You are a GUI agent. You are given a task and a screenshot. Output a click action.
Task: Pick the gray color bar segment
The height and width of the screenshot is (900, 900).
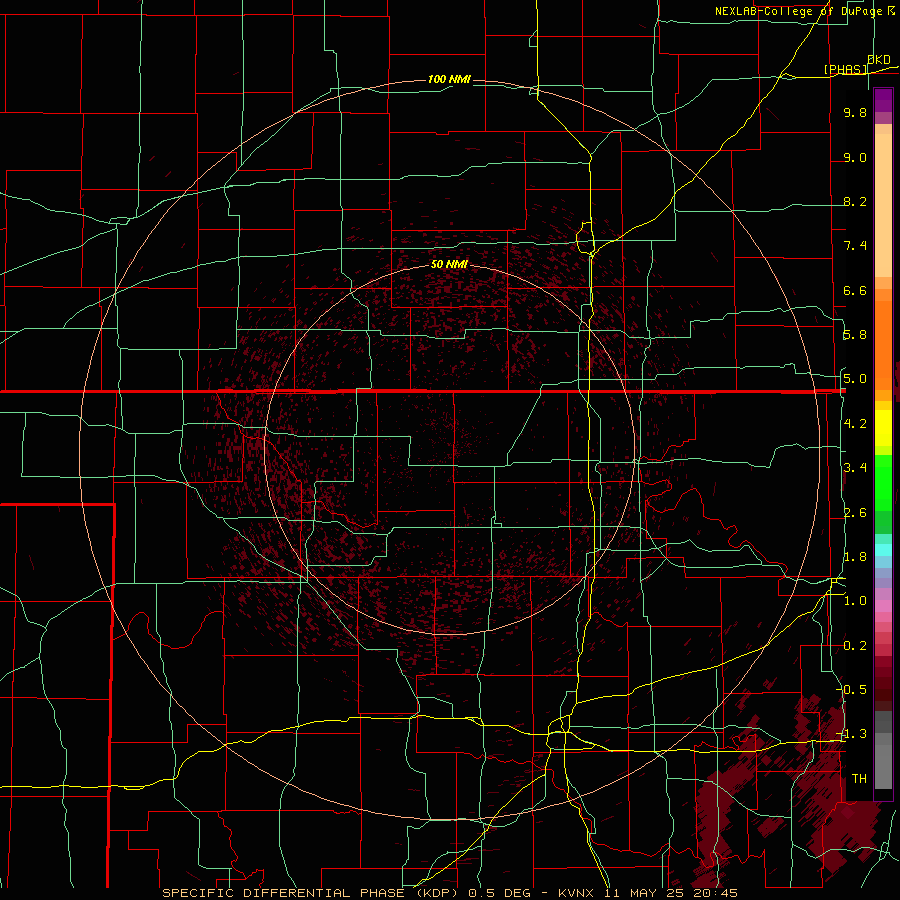[x=883, y=766]
